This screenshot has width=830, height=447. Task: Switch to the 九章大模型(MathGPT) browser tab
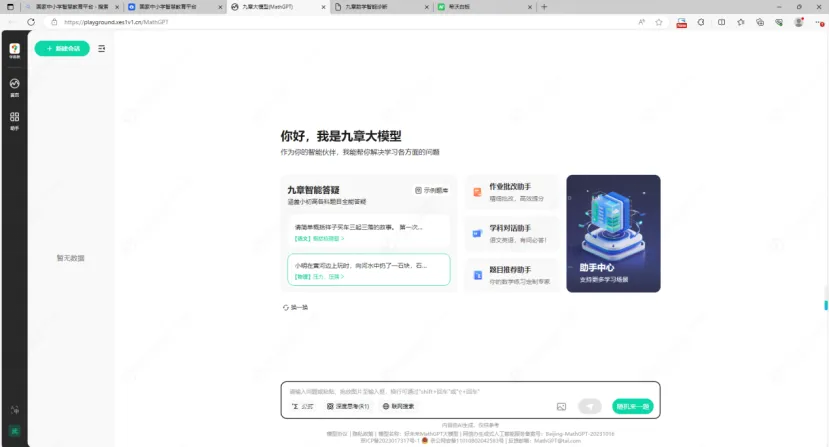click(x=278, y=7)
